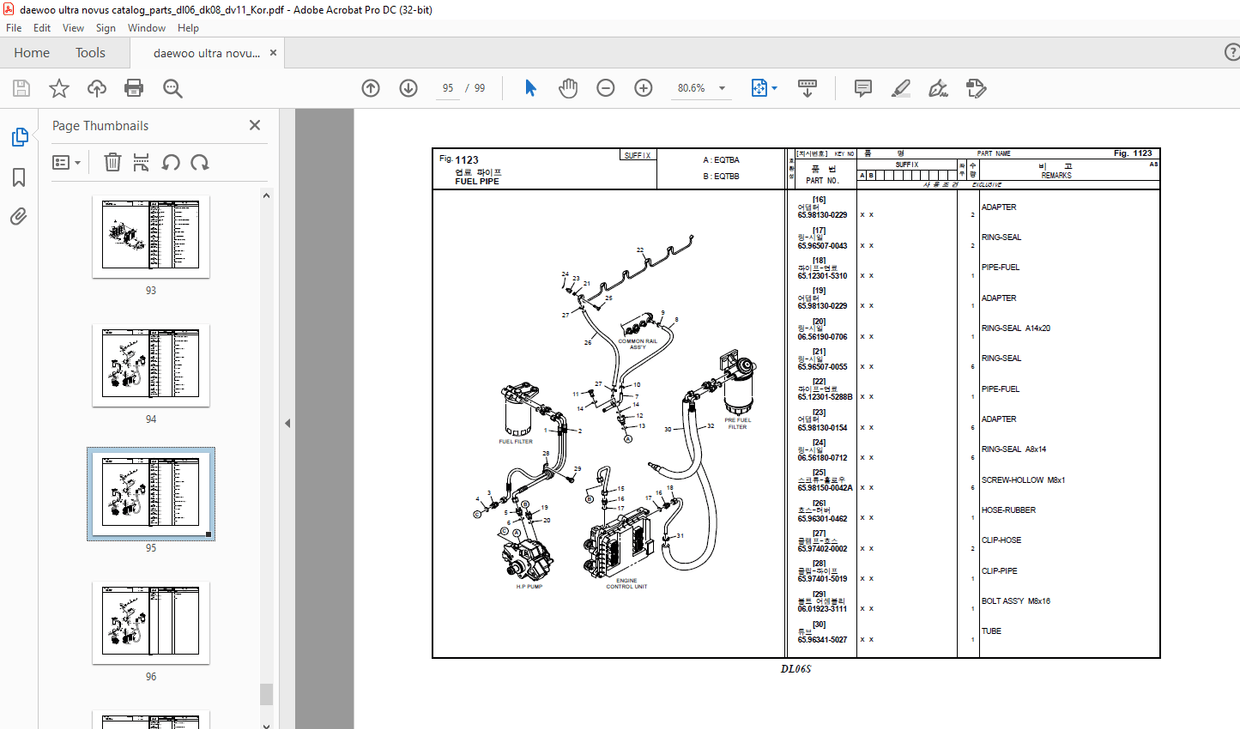Toggle the Selection arrow tool
The height and width of the screenshot is (729, 1240).
coord(529,88)
